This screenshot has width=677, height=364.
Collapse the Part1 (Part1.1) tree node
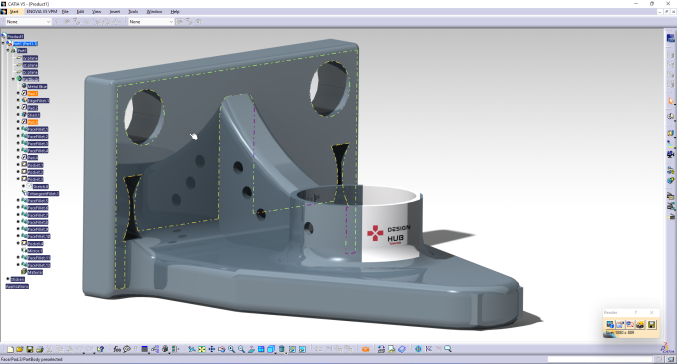click(x=3, y=44)
